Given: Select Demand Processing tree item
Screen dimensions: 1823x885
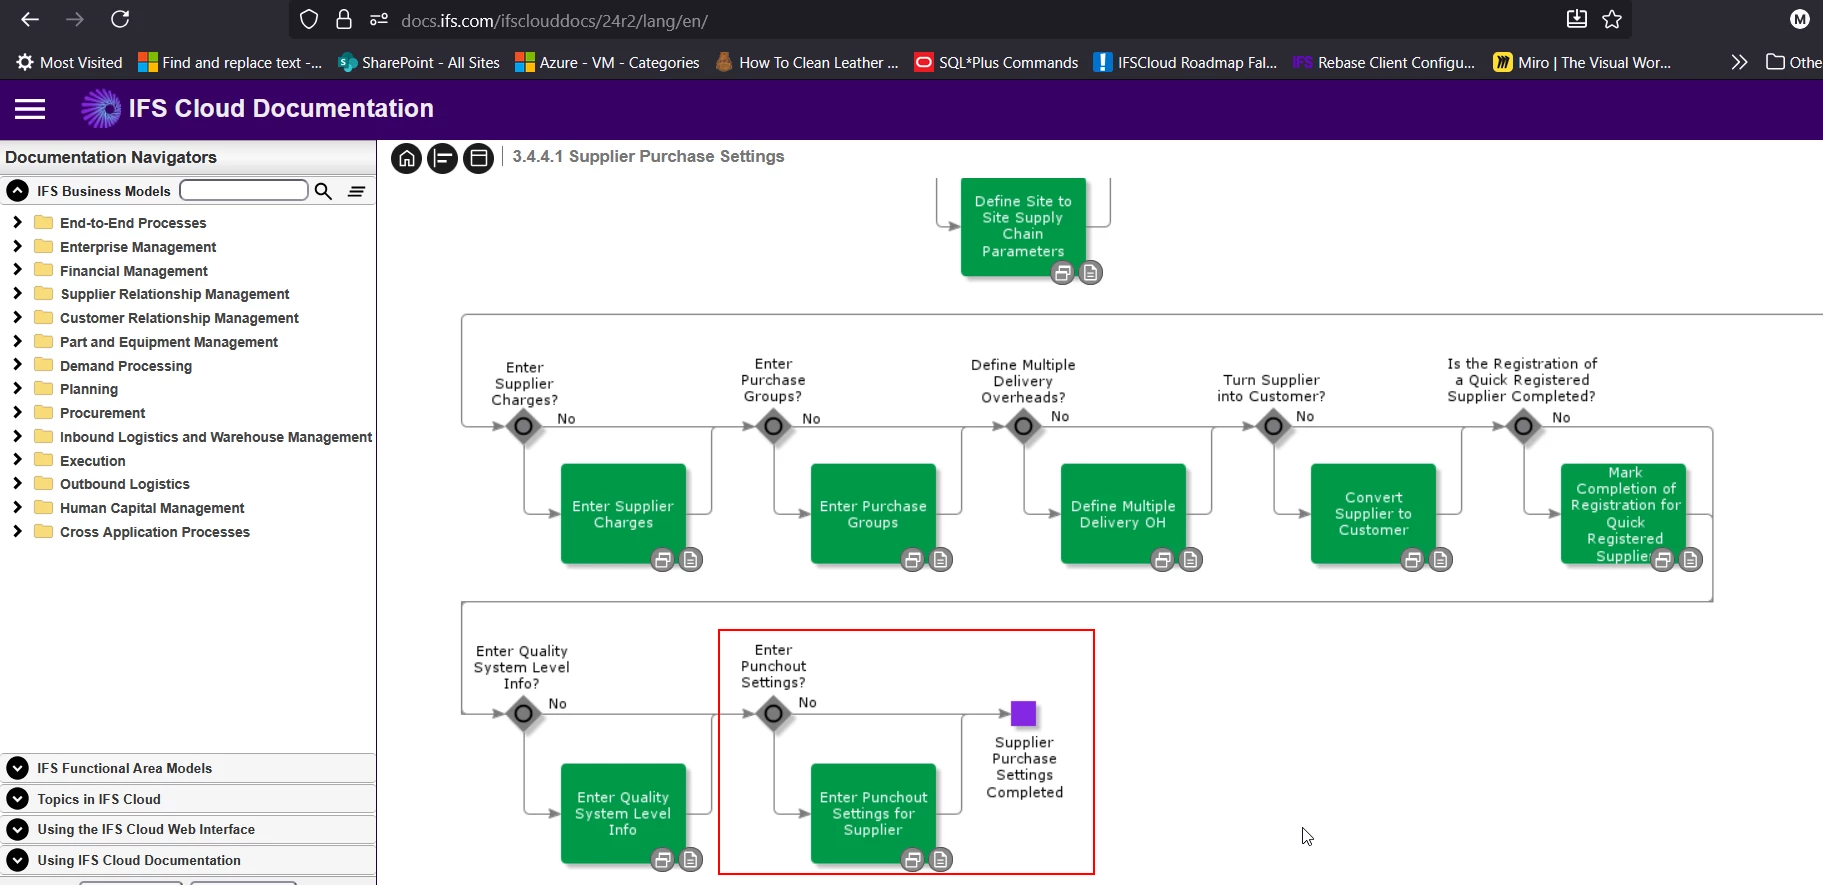Looking at the screenshot, I should click(126, 366).
